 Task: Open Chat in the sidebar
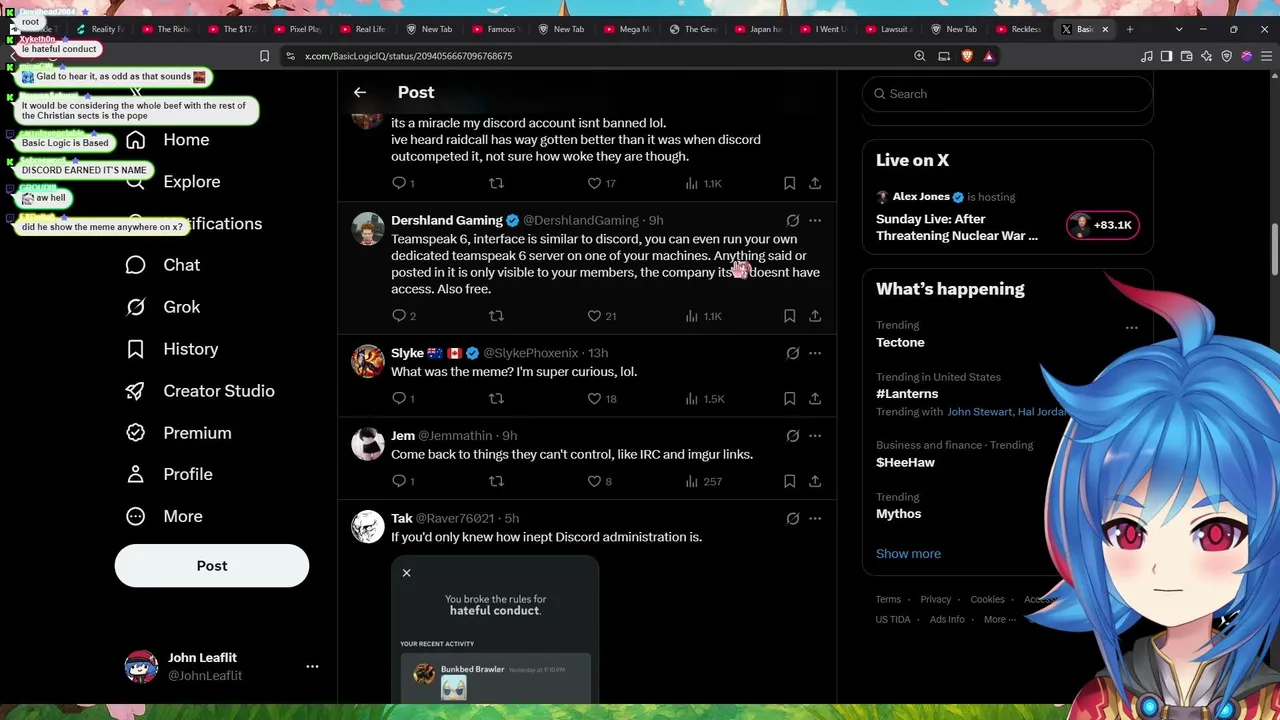pos(162,265)
